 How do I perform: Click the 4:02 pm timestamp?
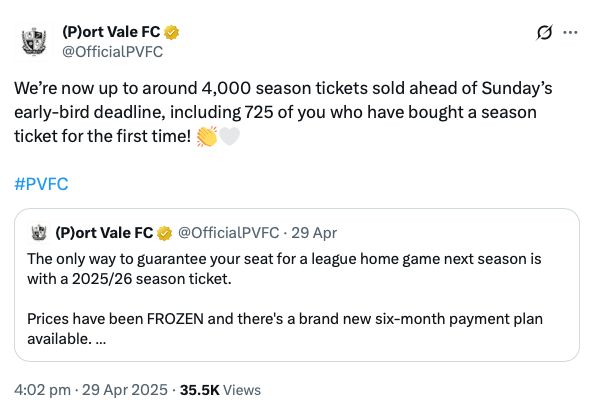coord(43,390)
